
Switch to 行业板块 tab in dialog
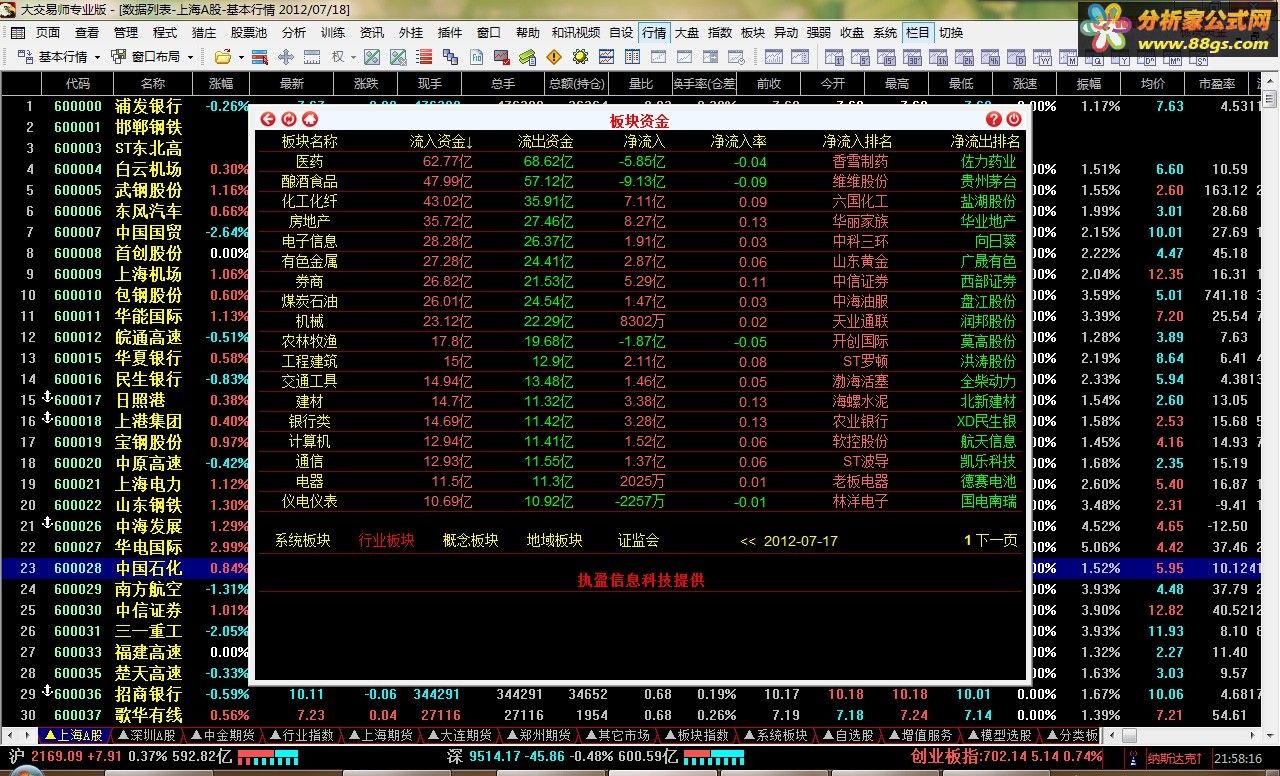386,541
